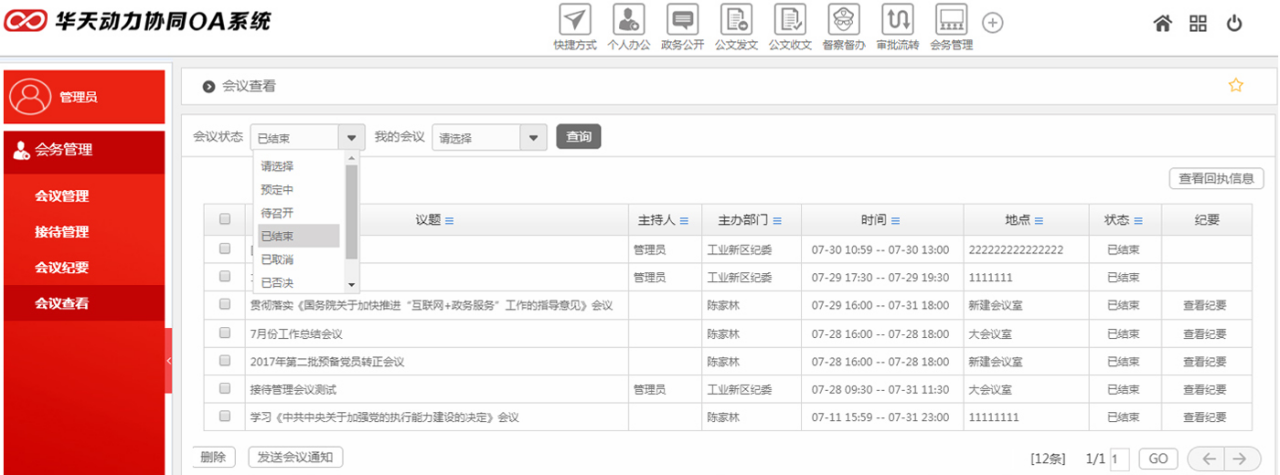Open the 公文发文 document sending icon

click(x=736, y=21)
